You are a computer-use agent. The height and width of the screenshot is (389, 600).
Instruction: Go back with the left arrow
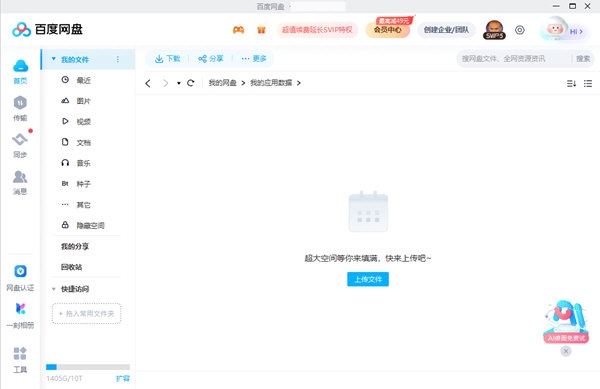[148, 83]
